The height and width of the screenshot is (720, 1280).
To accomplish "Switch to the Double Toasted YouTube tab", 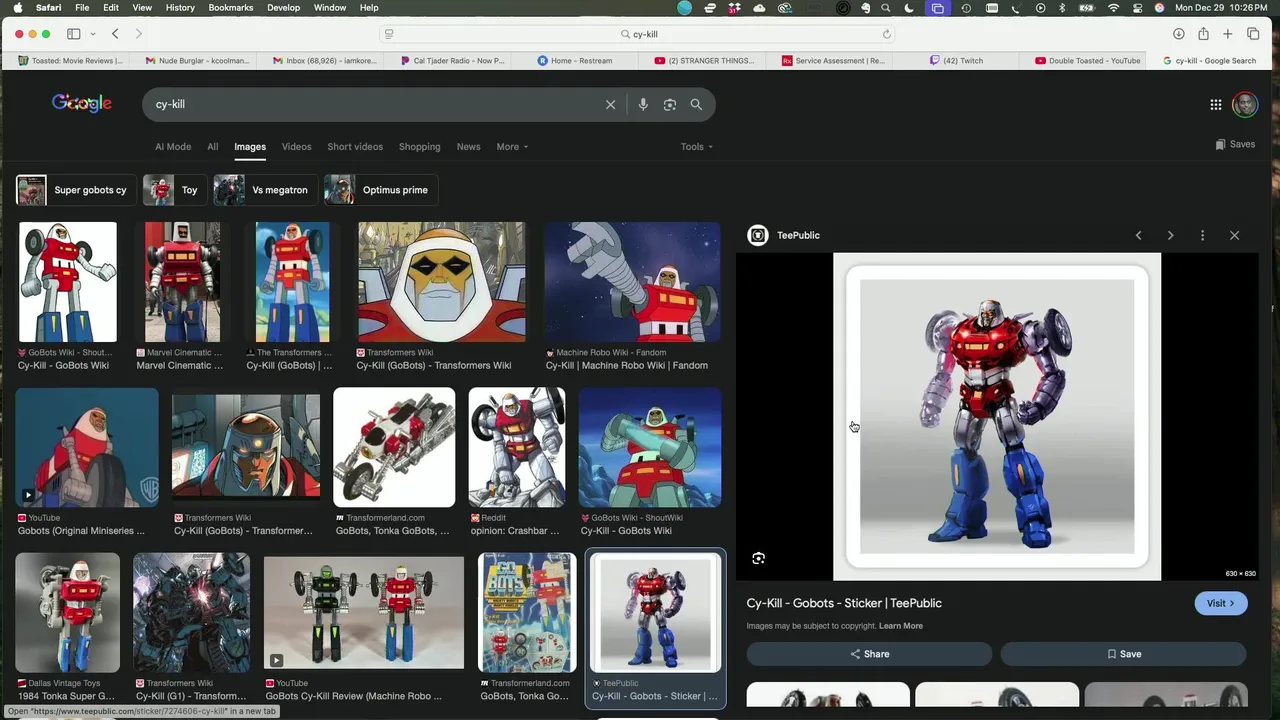I will (1088, 61).
